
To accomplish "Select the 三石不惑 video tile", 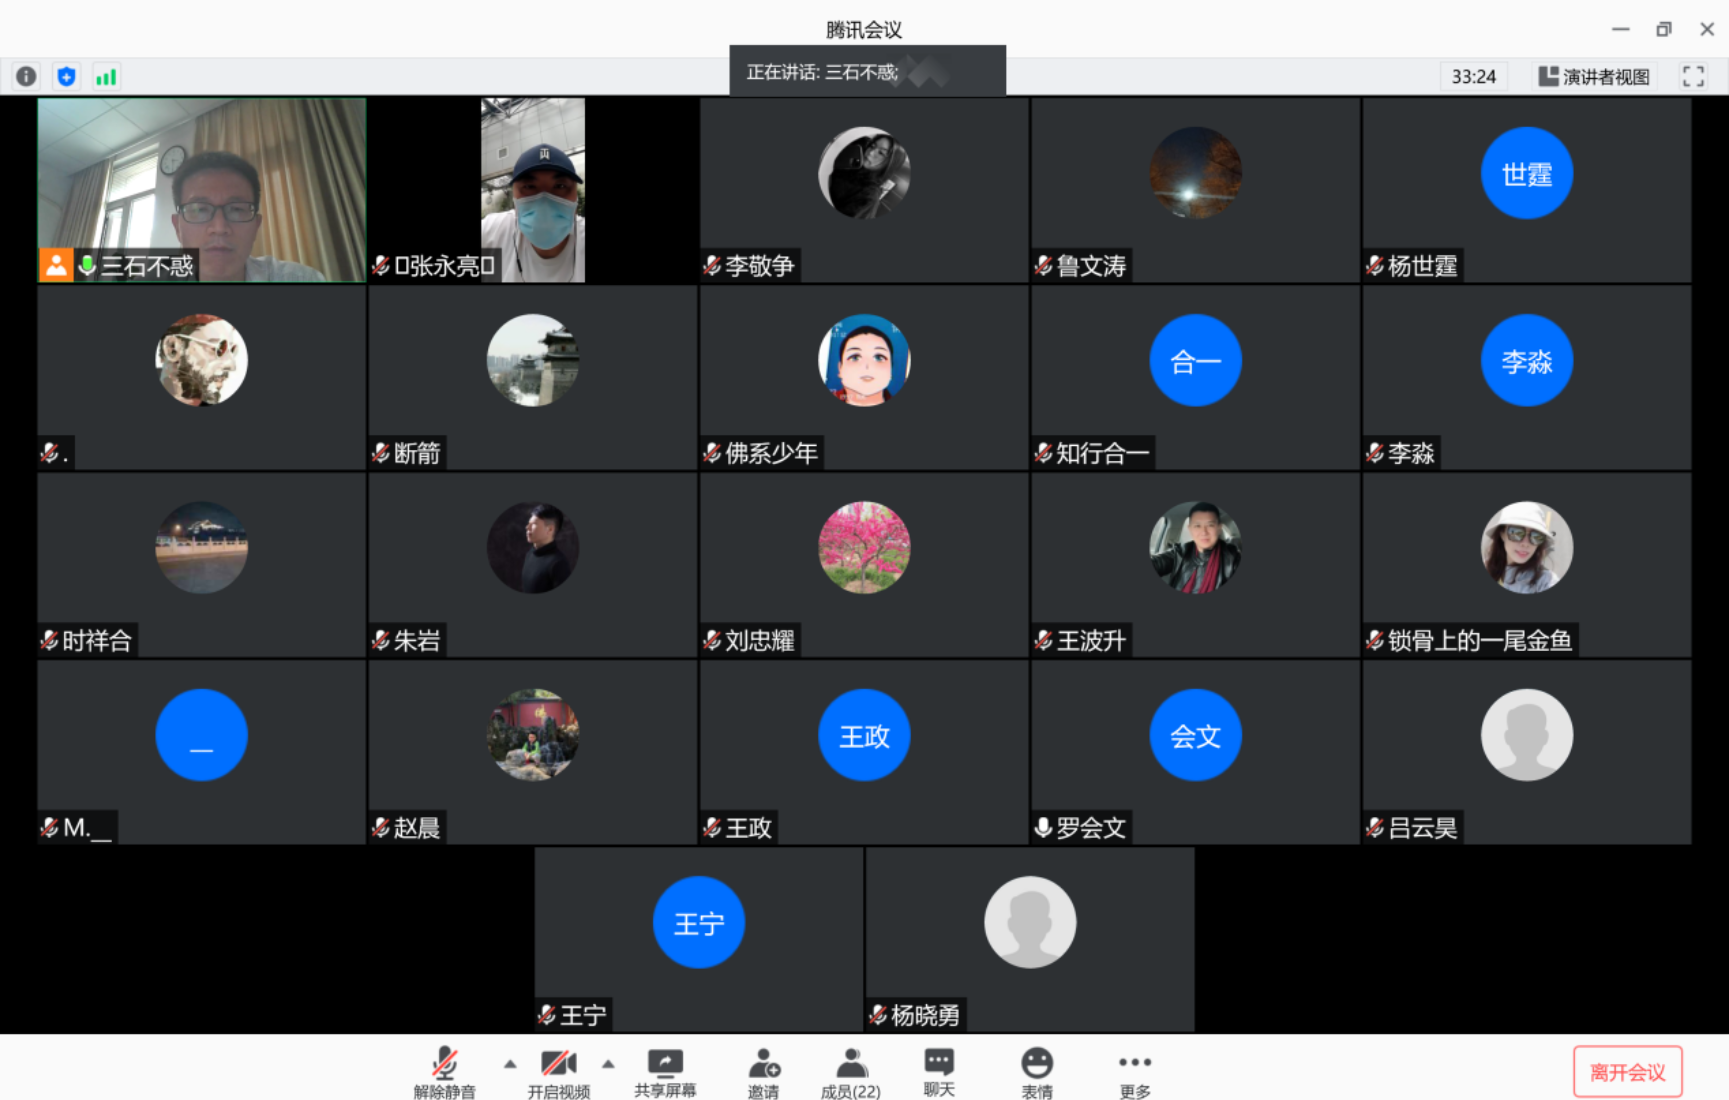I will click(x=202, y=190).
